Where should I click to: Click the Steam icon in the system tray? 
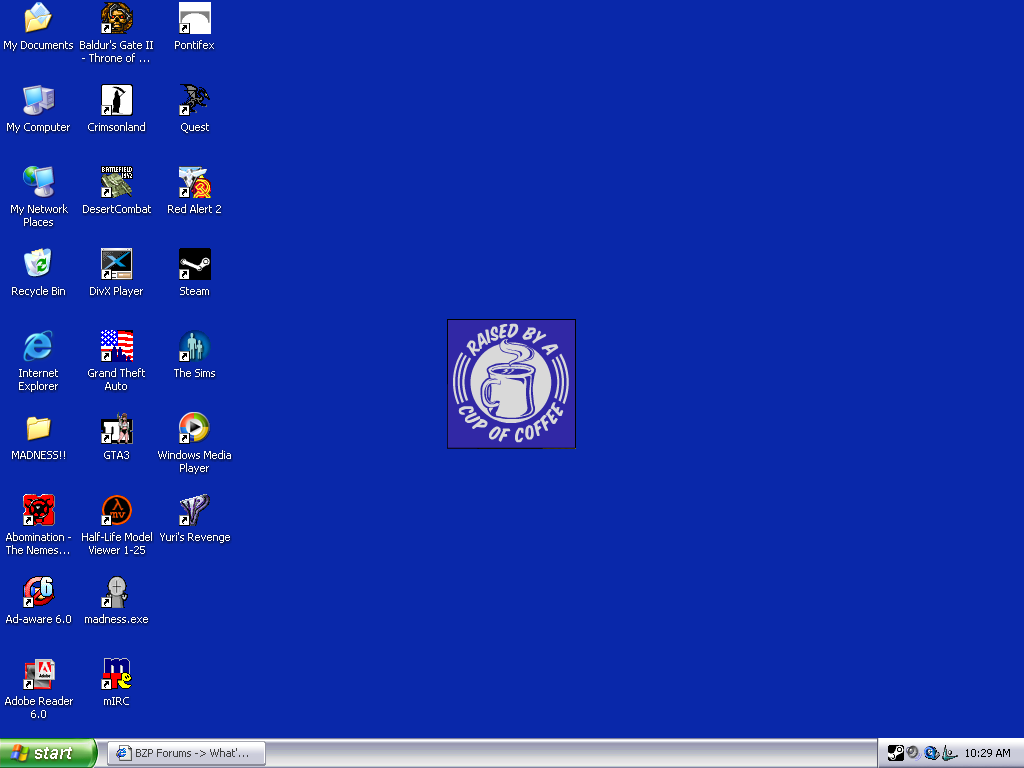895,753
